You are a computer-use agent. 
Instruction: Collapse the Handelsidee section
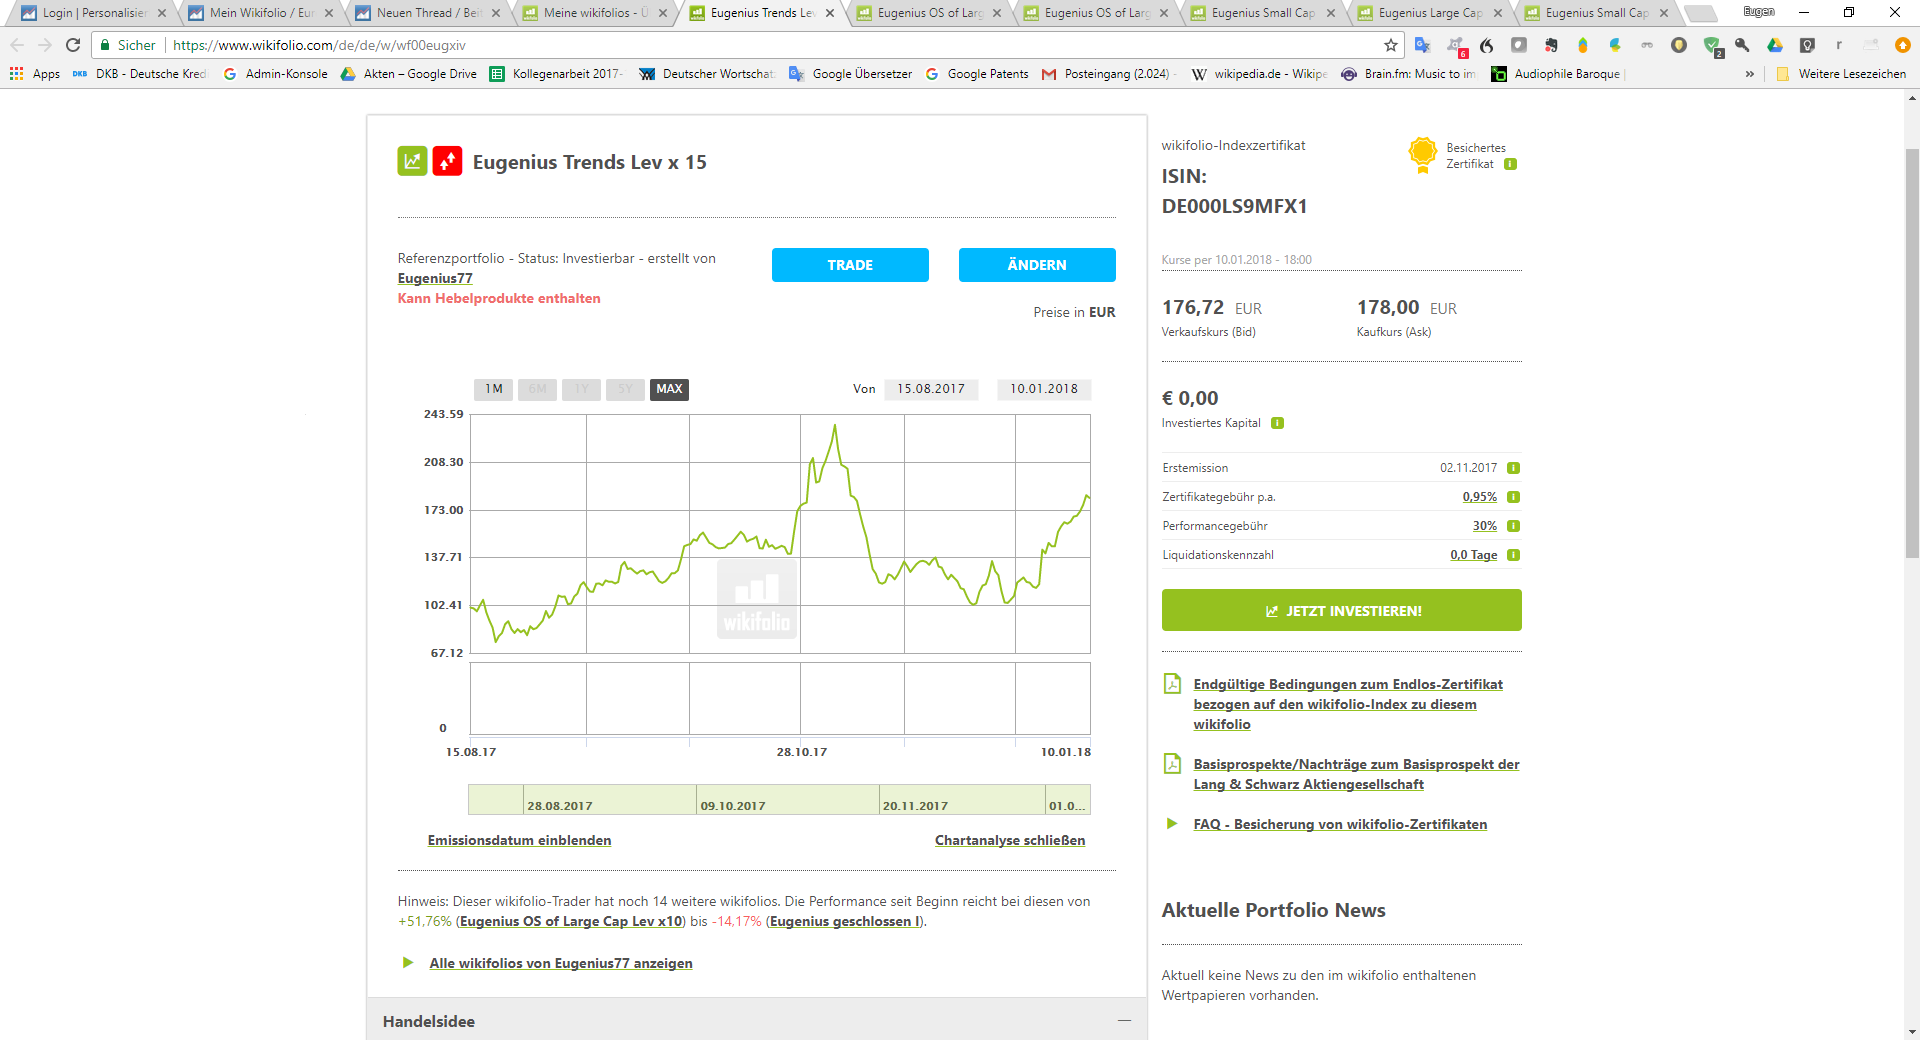[1124, 1020]
